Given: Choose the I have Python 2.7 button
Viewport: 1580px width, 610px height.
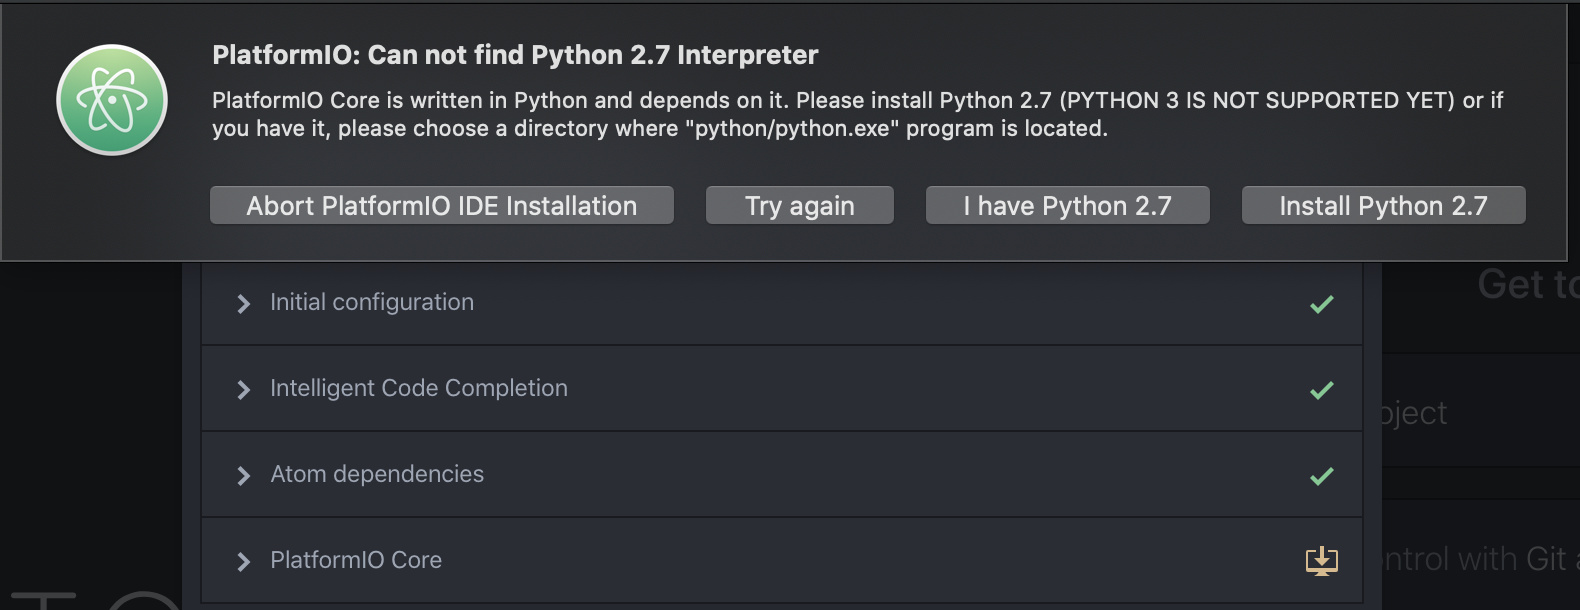Looking at the screenshot, I should pyautogui.click(x=1067, y=206).
